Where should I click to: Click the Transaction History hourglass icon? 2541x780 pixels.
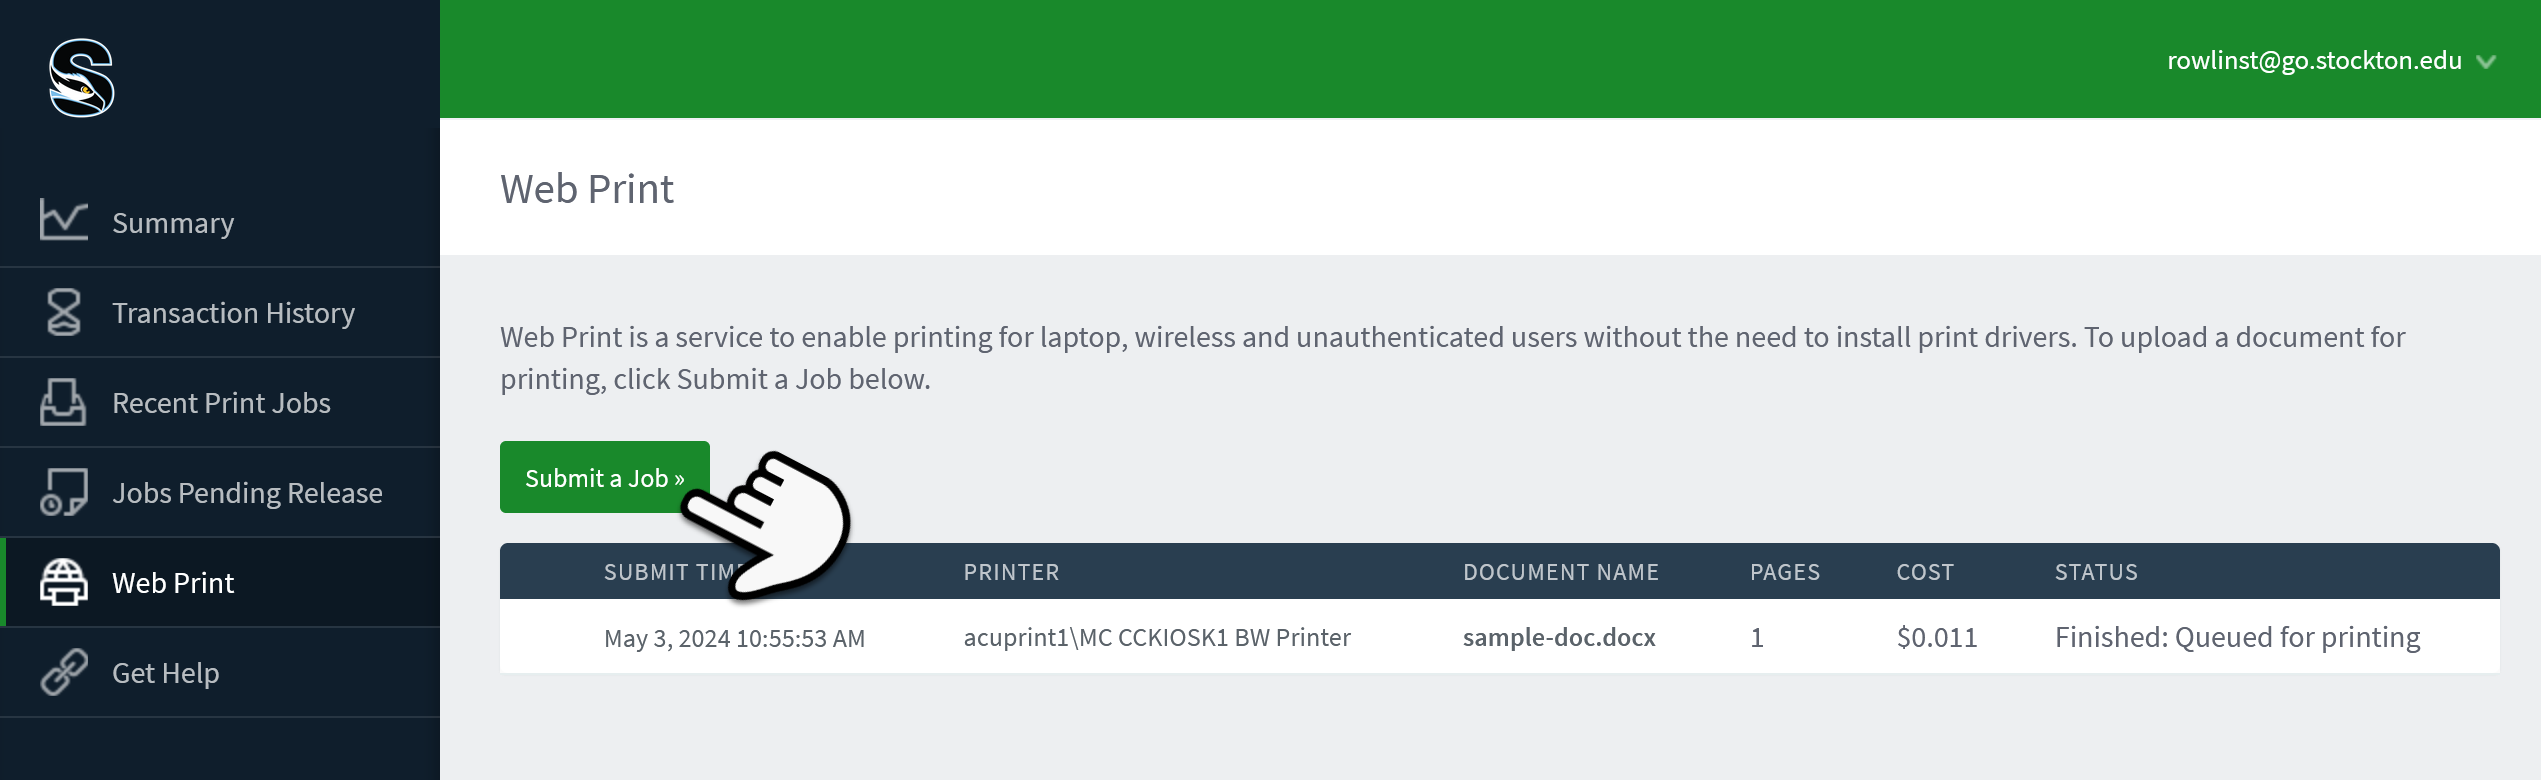point(63,311)
